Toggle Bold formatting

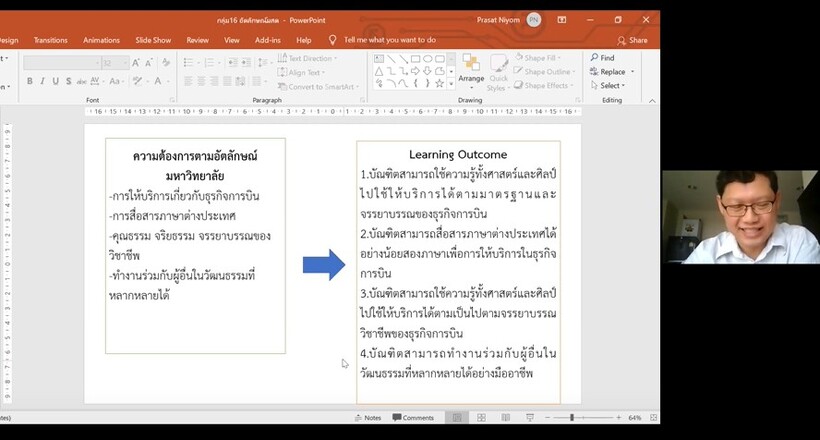(30, 81)
